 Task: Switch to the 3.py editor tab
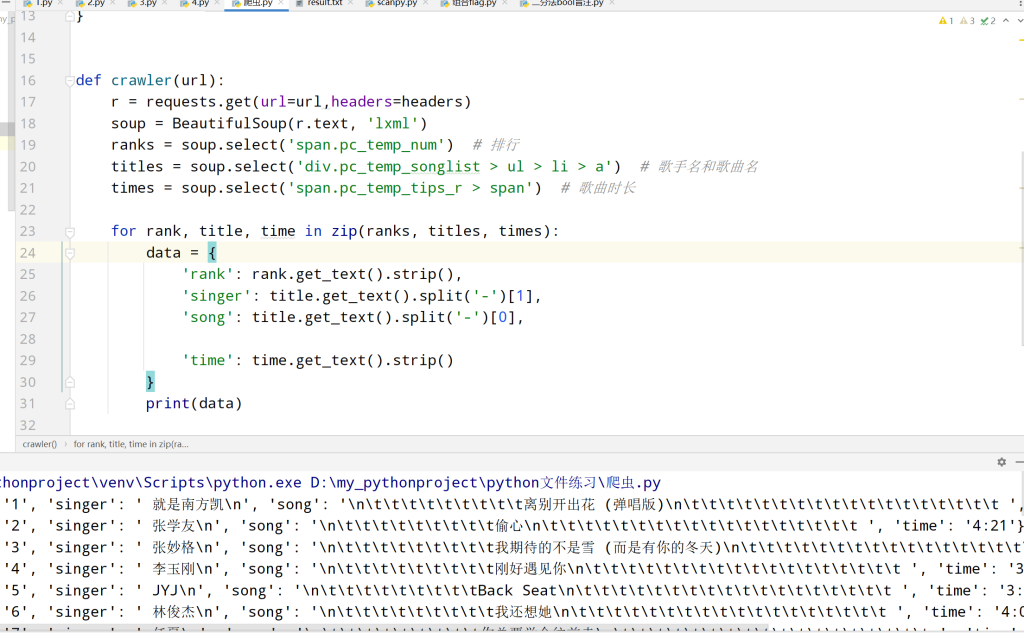(147, 4)
